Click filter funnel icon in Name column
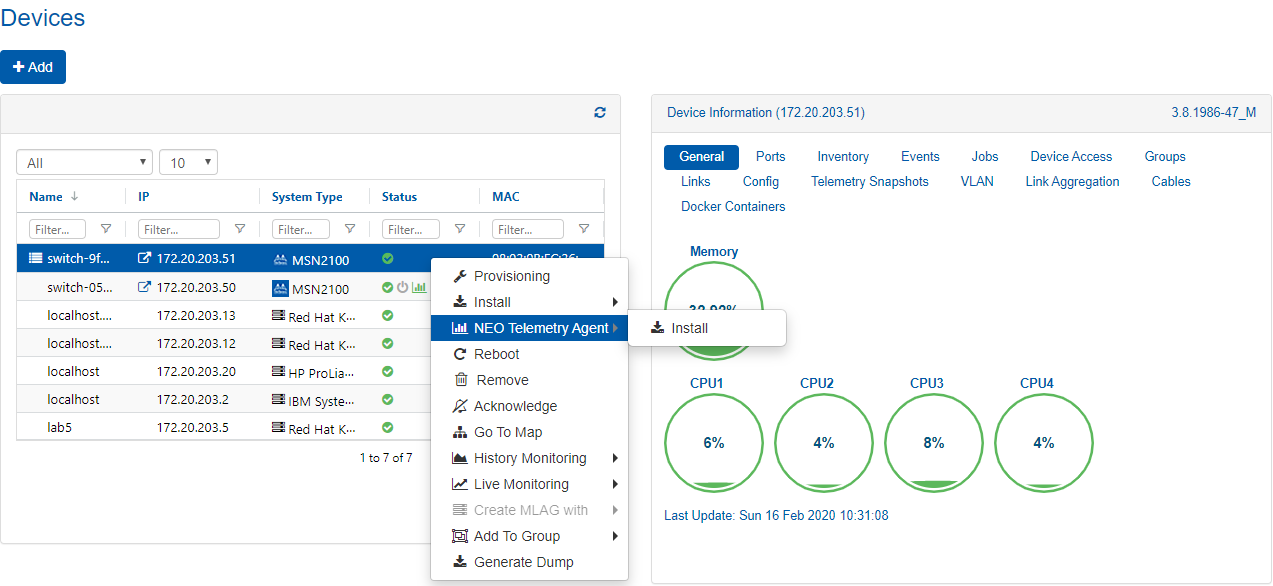The width and height of the screenshot is (1273, 586). coord(106,229)
